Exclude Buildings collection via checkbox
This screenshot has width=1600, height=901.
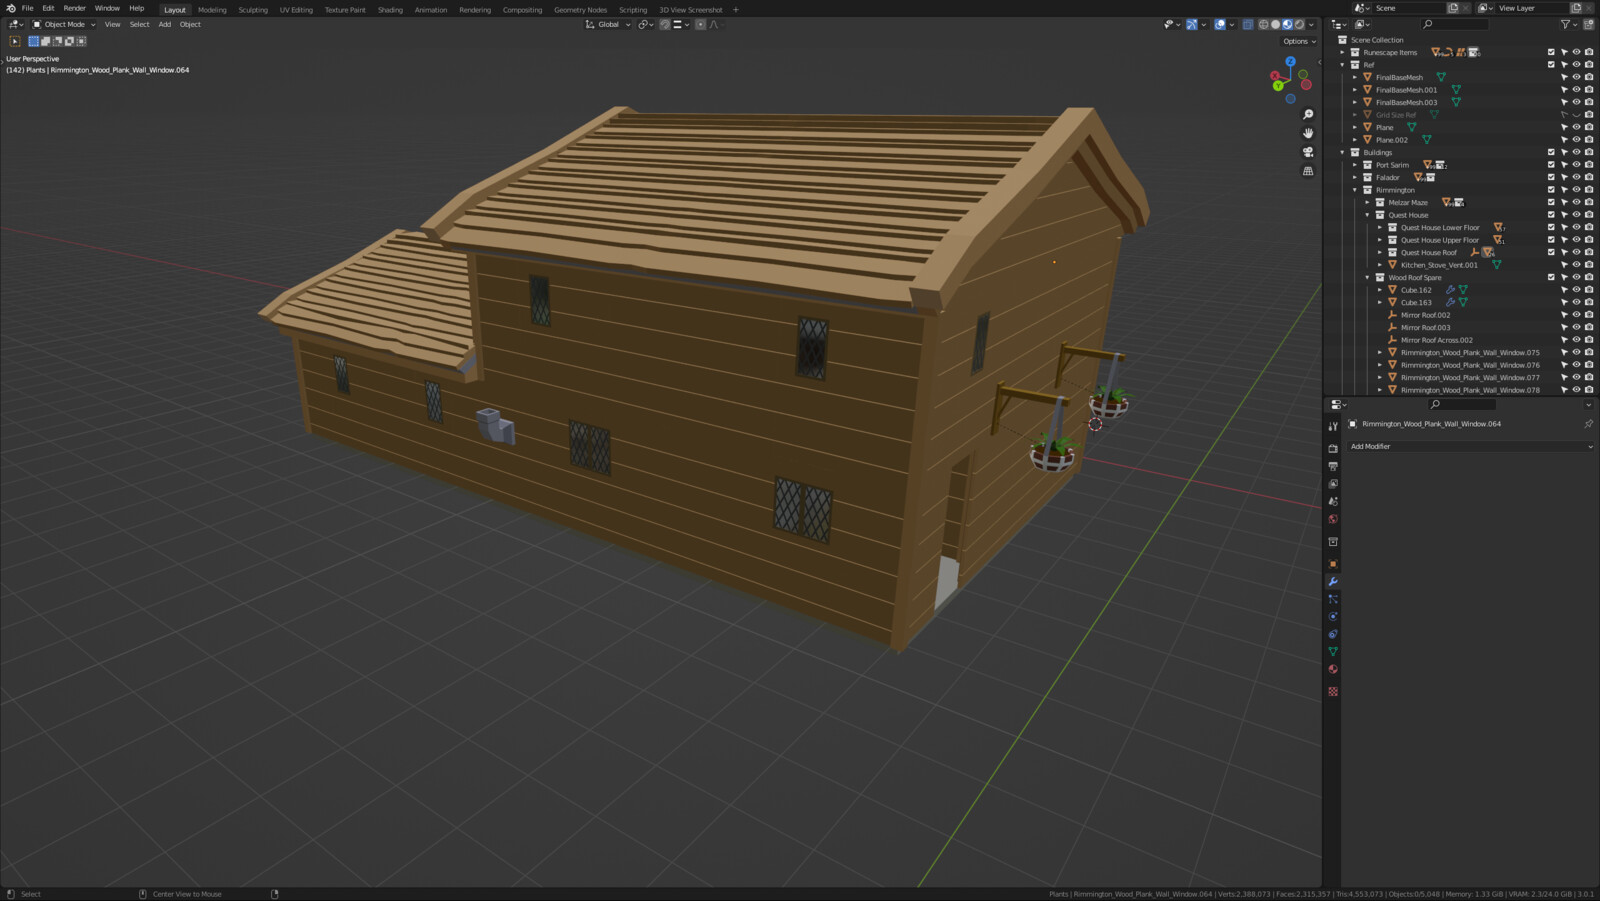click(1551, 152)
